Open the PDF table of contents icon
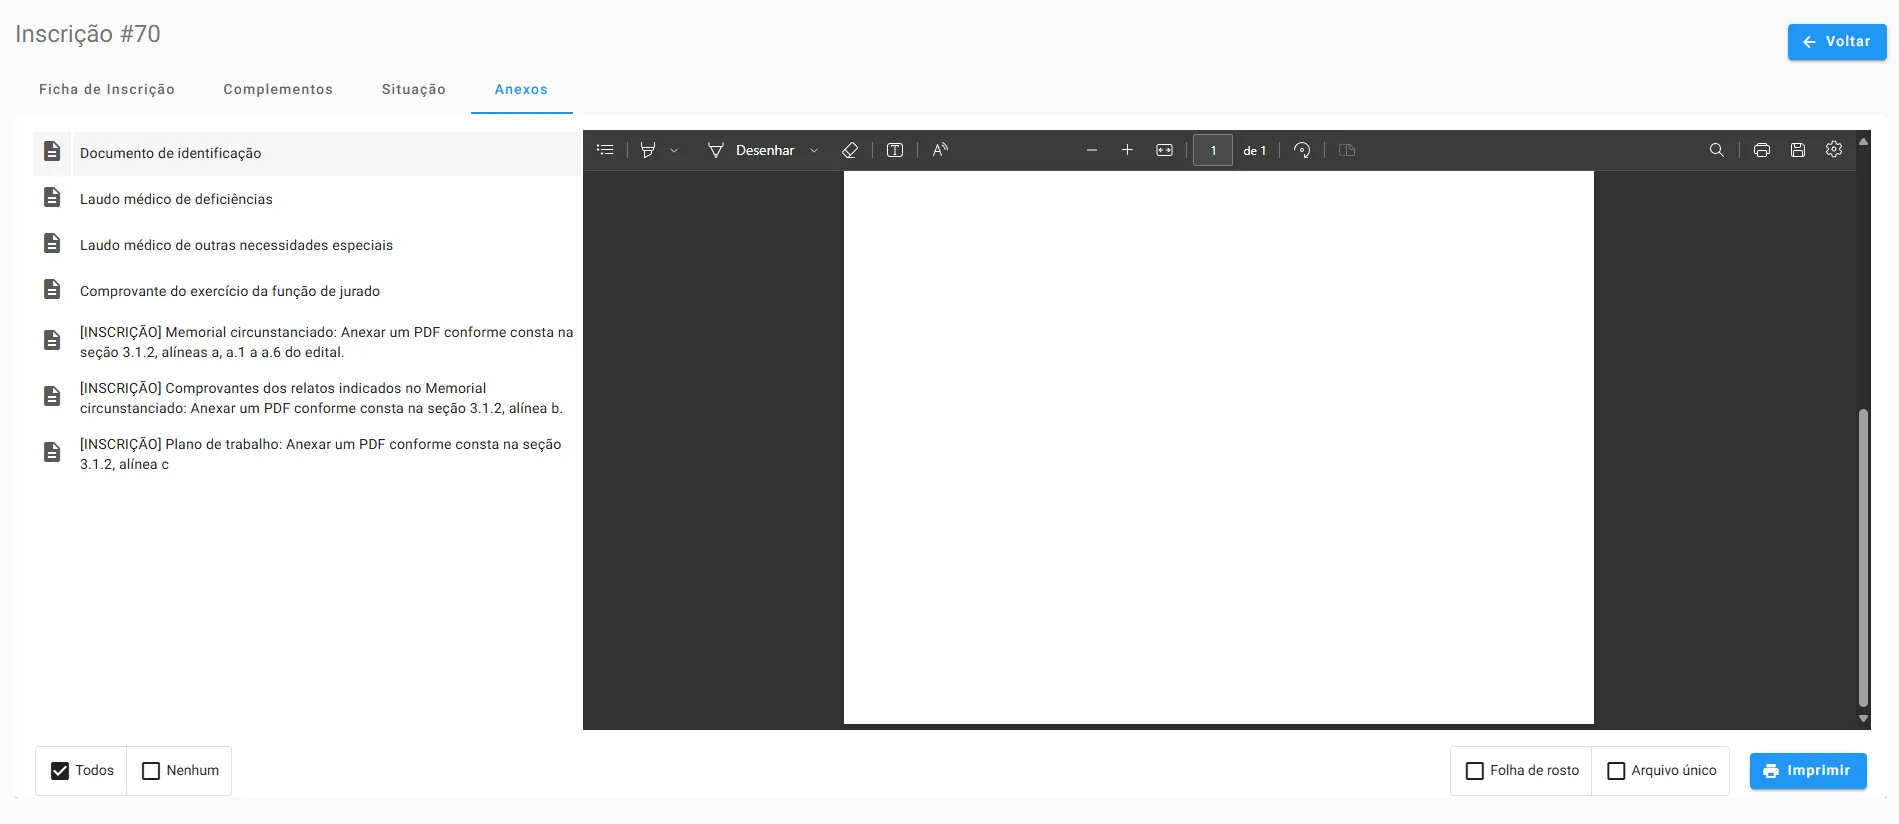The image size is (1899, 824). 605,150
